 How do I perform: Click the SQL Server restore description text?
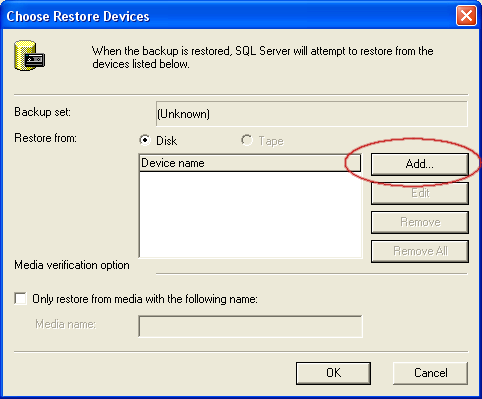pyautogui.click(x=263, y=57)
